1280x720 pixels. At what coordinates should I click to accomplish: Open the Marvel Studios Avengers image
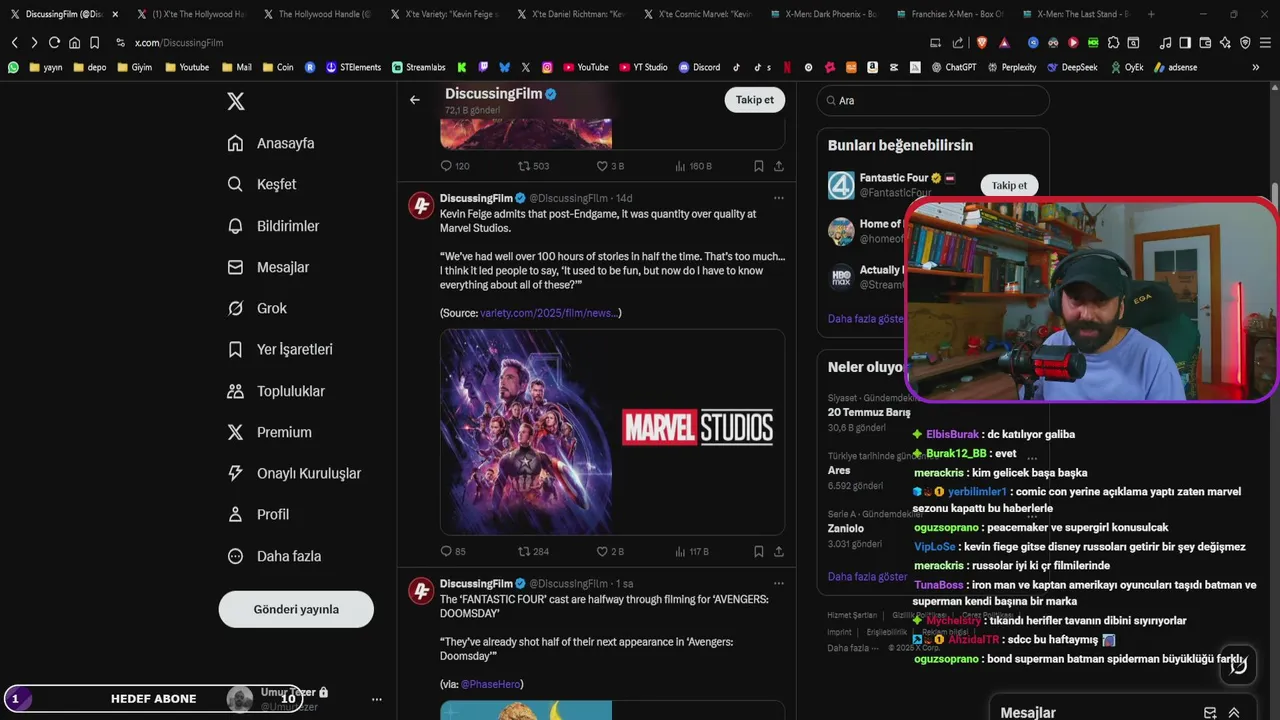(x=612, y=432)
